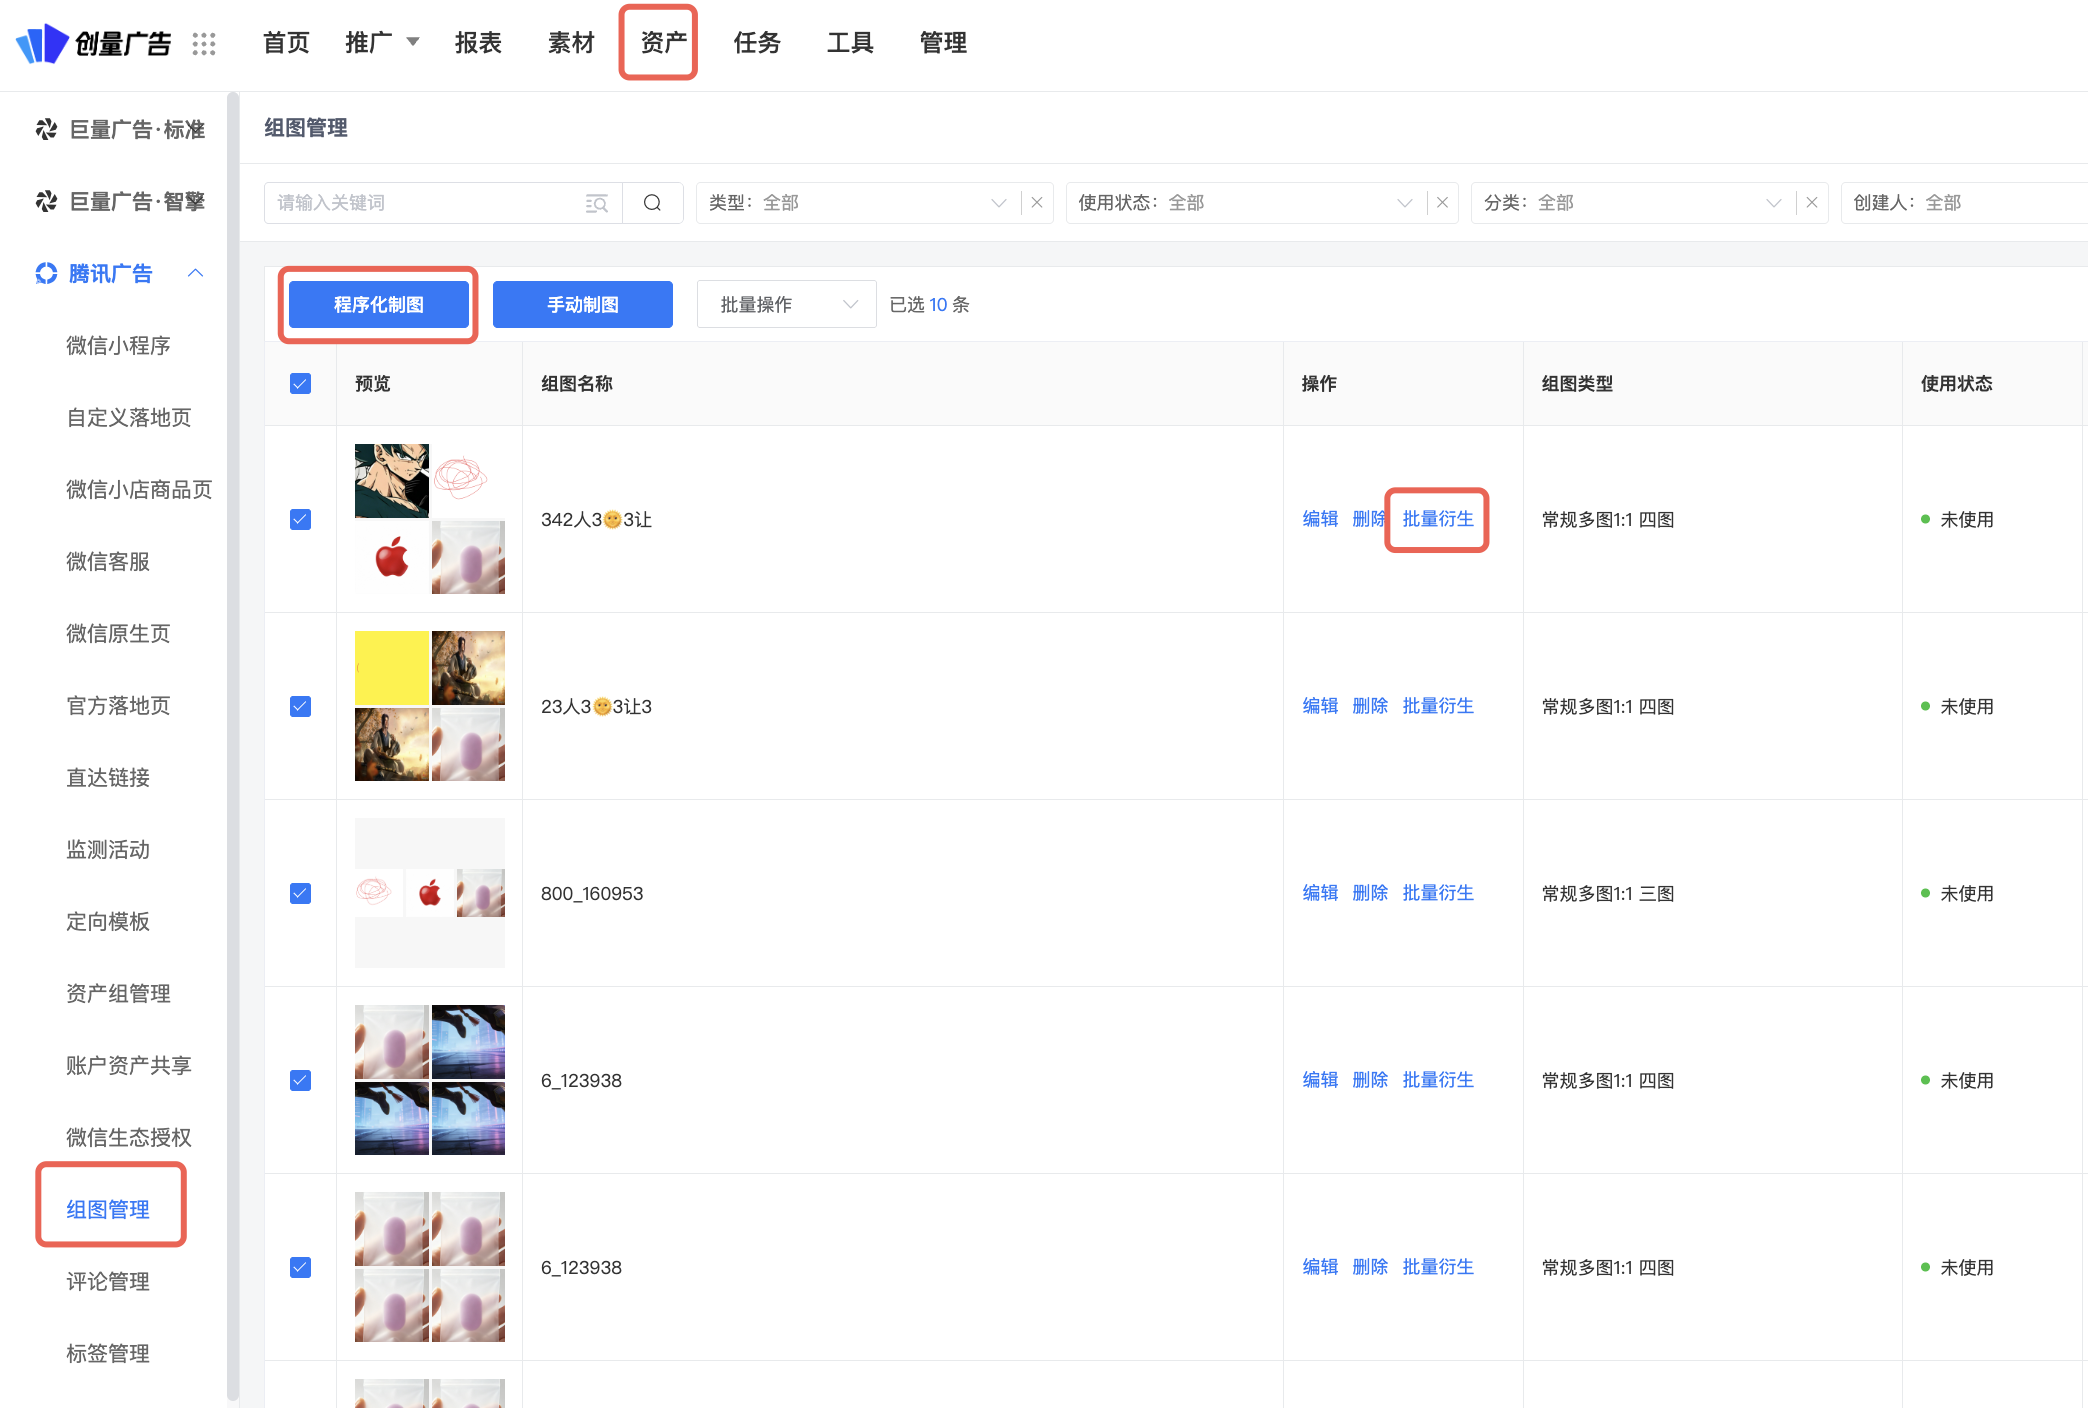Open the 报表 top menu
This screenshot has height=1408, width=2088.
point(478,42)
